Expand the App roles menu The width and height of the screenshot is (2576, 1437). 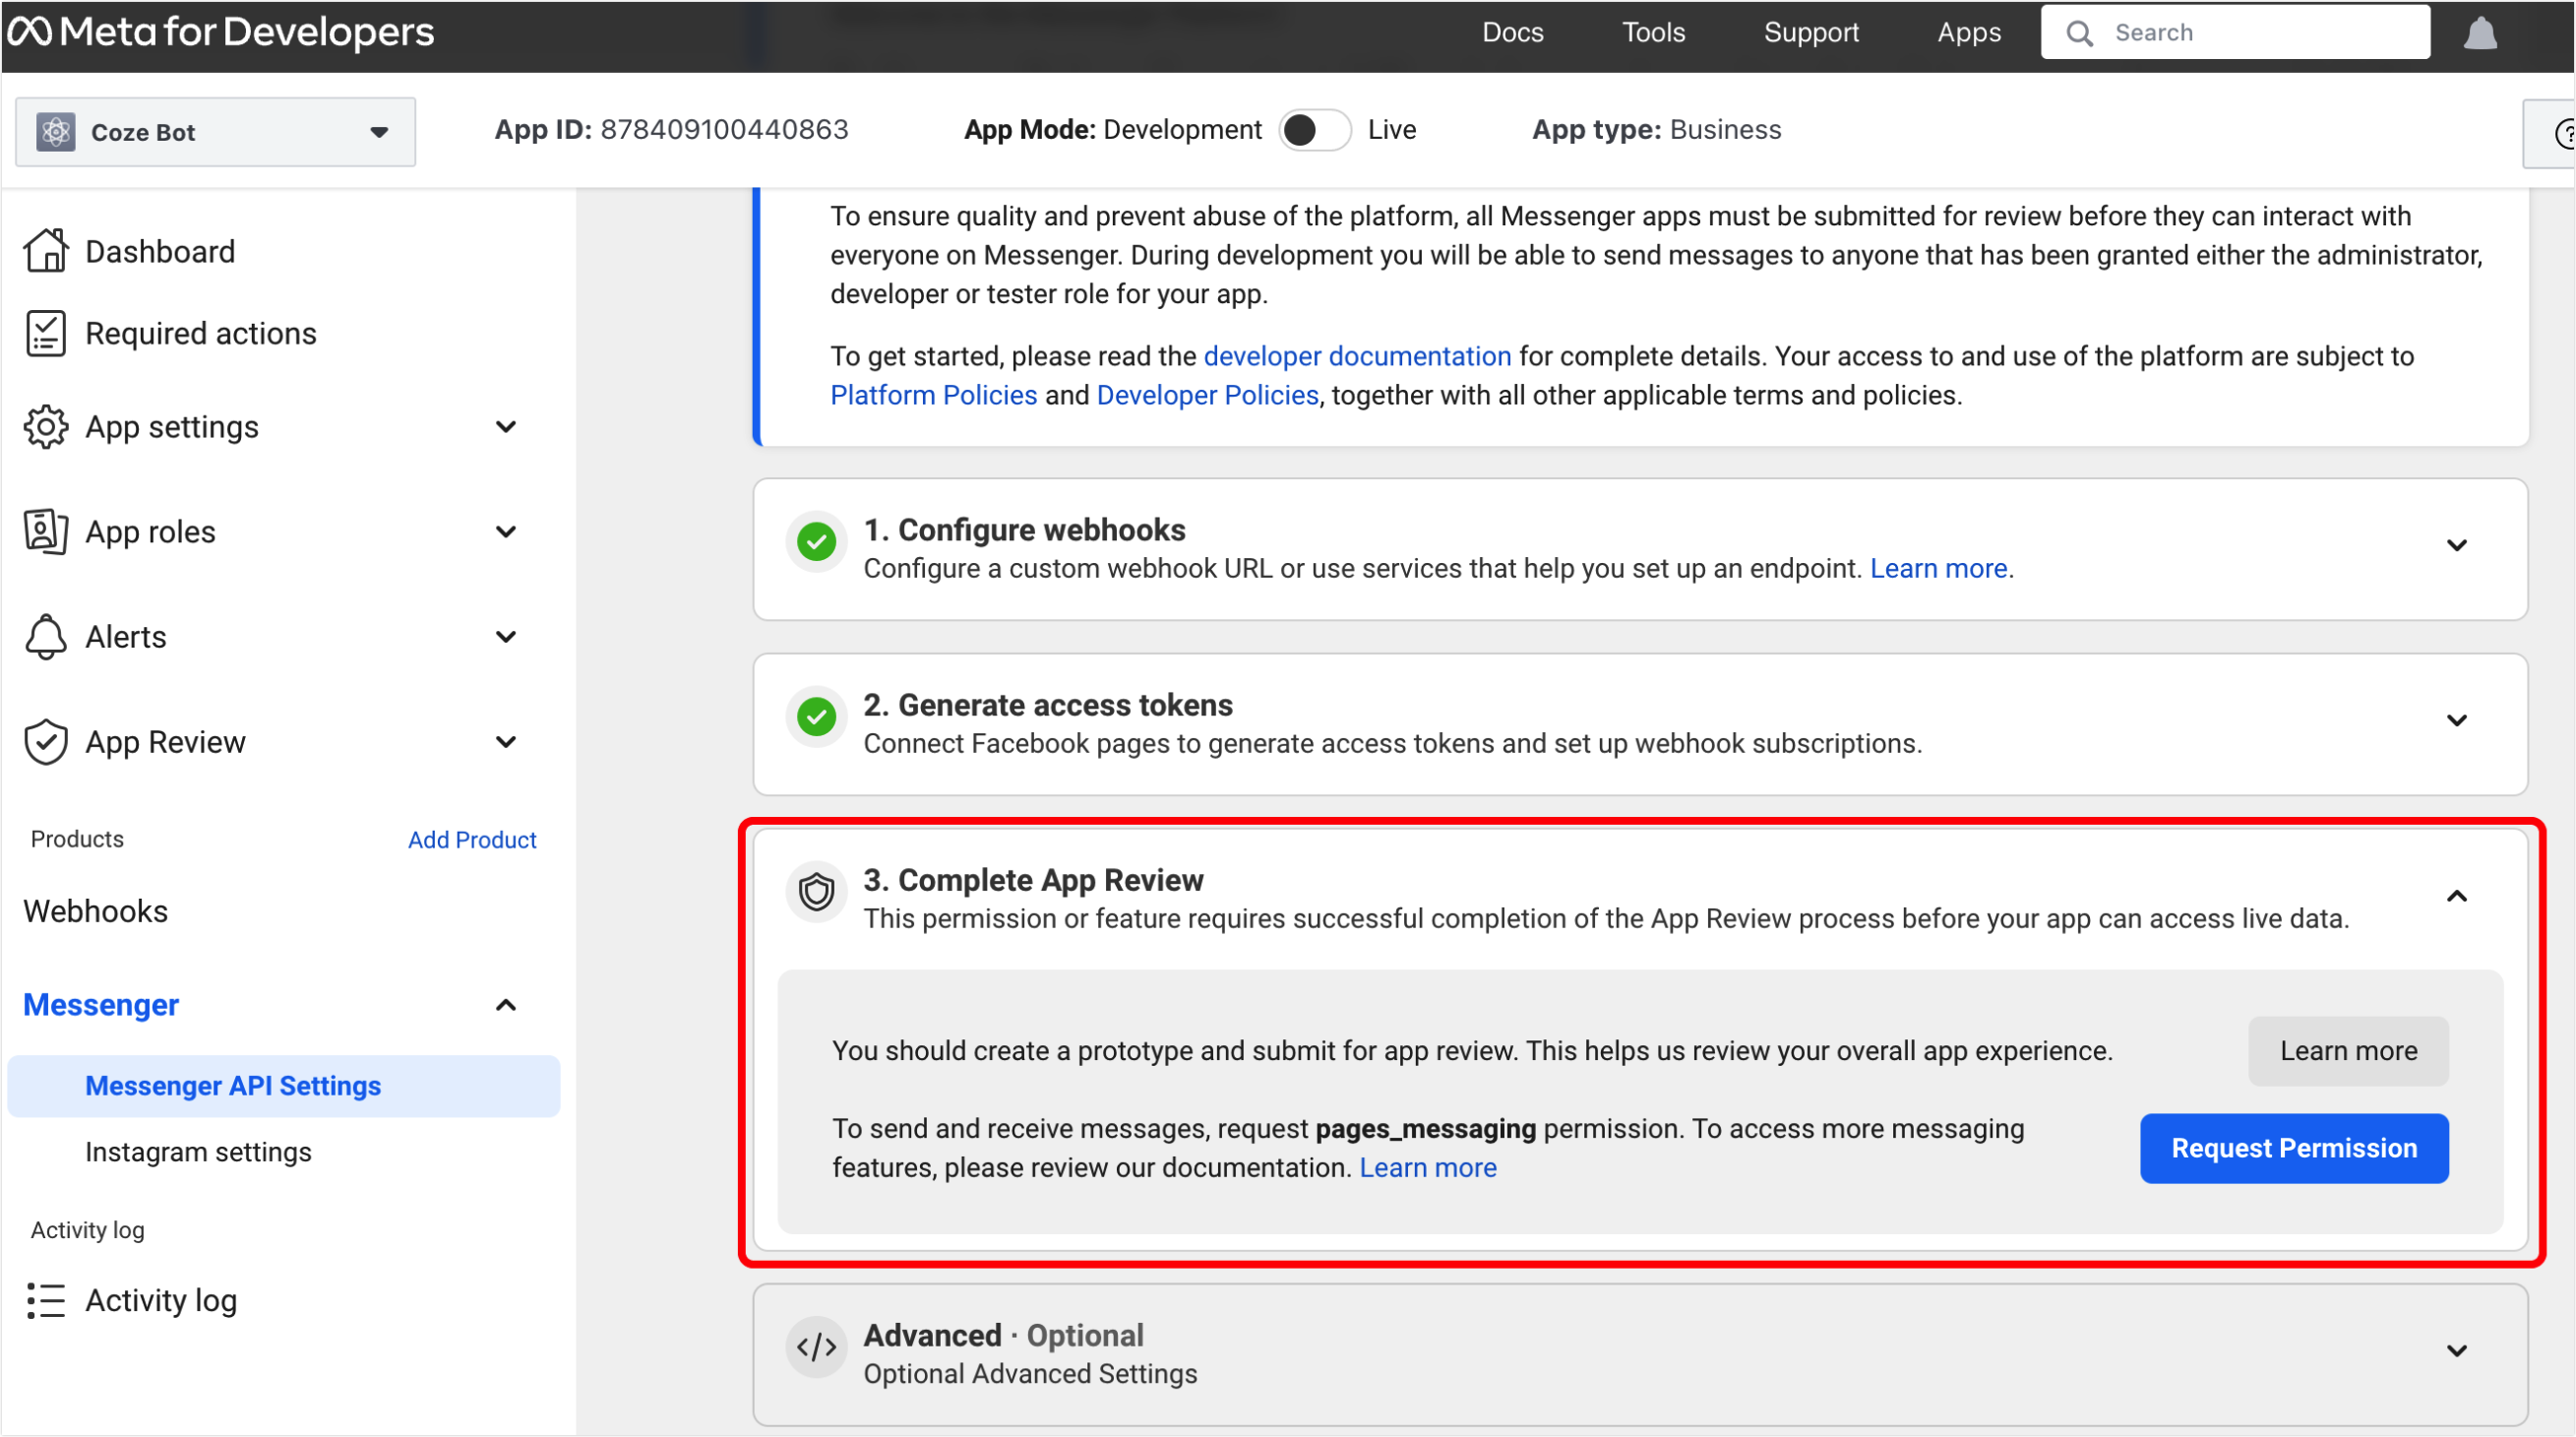(506, 532)
